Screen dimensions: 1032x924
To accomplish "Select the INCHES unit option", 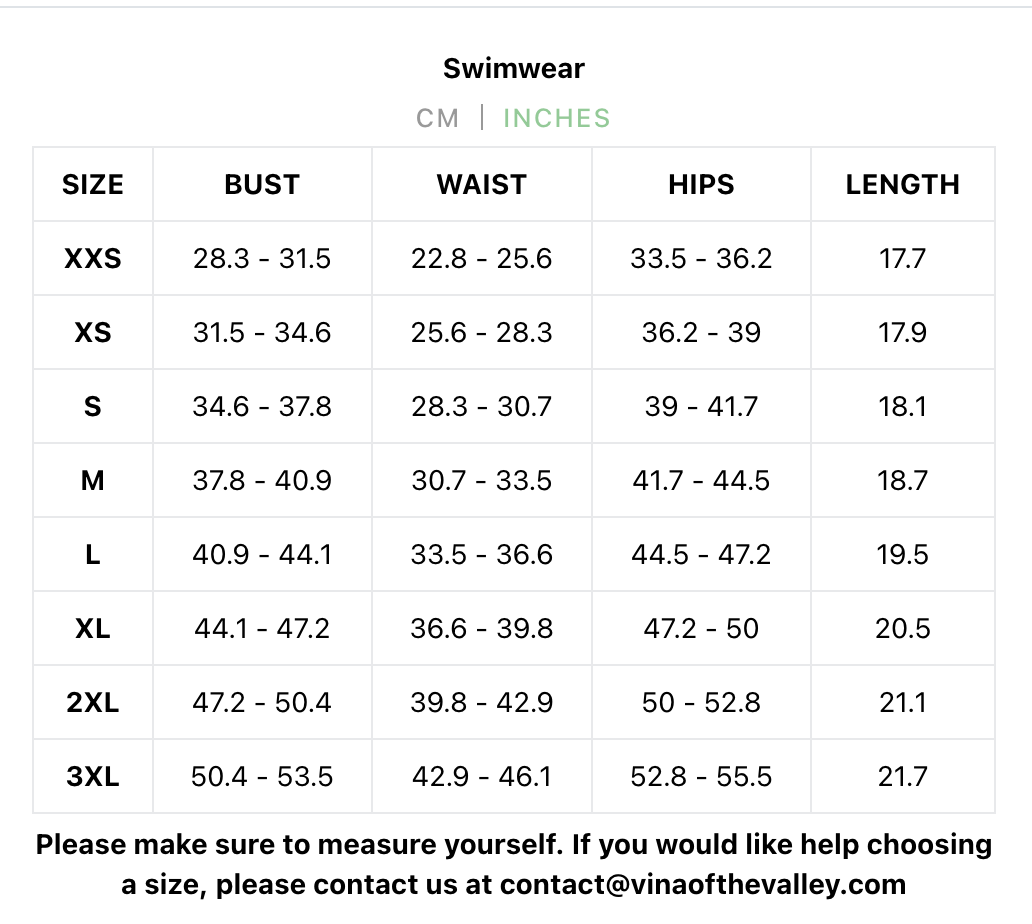I will 556,118.
